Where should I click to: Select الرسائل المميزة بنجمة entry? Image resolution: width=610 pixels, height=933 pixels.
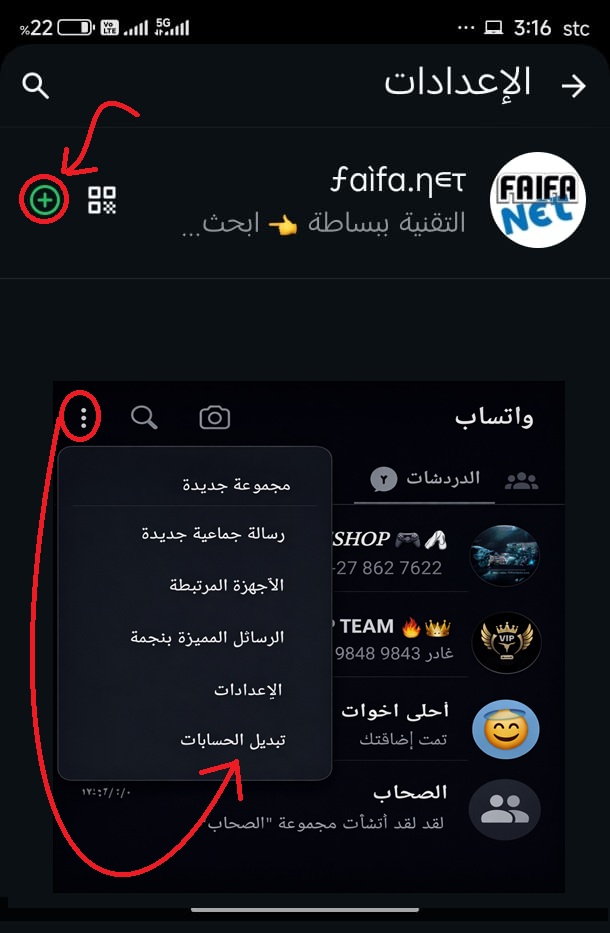[207, 637]
